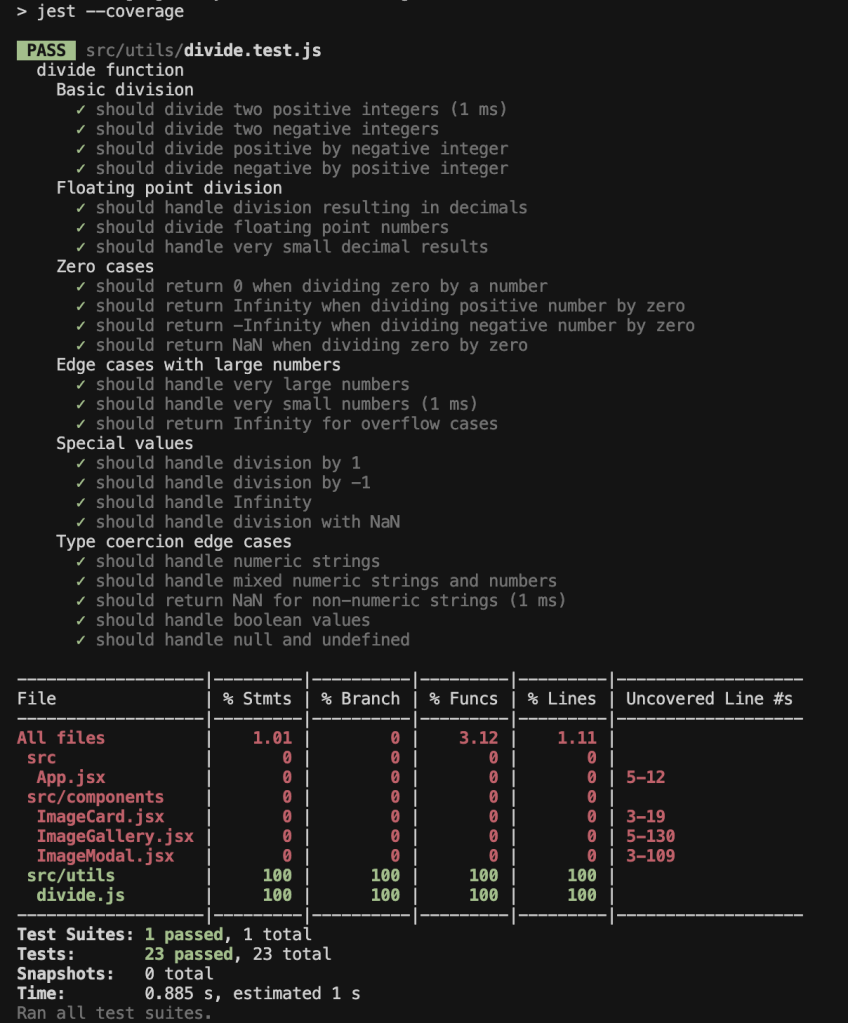
Task: Click checkmark beside "should divide two negative integers"
Action: click(x=80, y=129)
